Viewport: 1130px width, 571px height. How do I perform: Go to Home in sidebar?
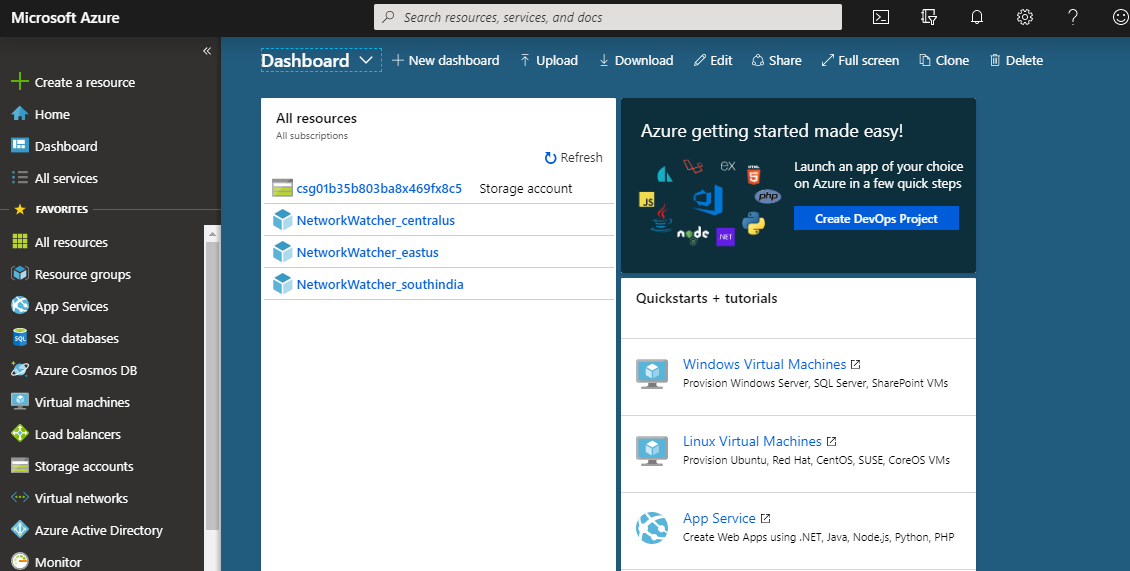click(52, 114)
